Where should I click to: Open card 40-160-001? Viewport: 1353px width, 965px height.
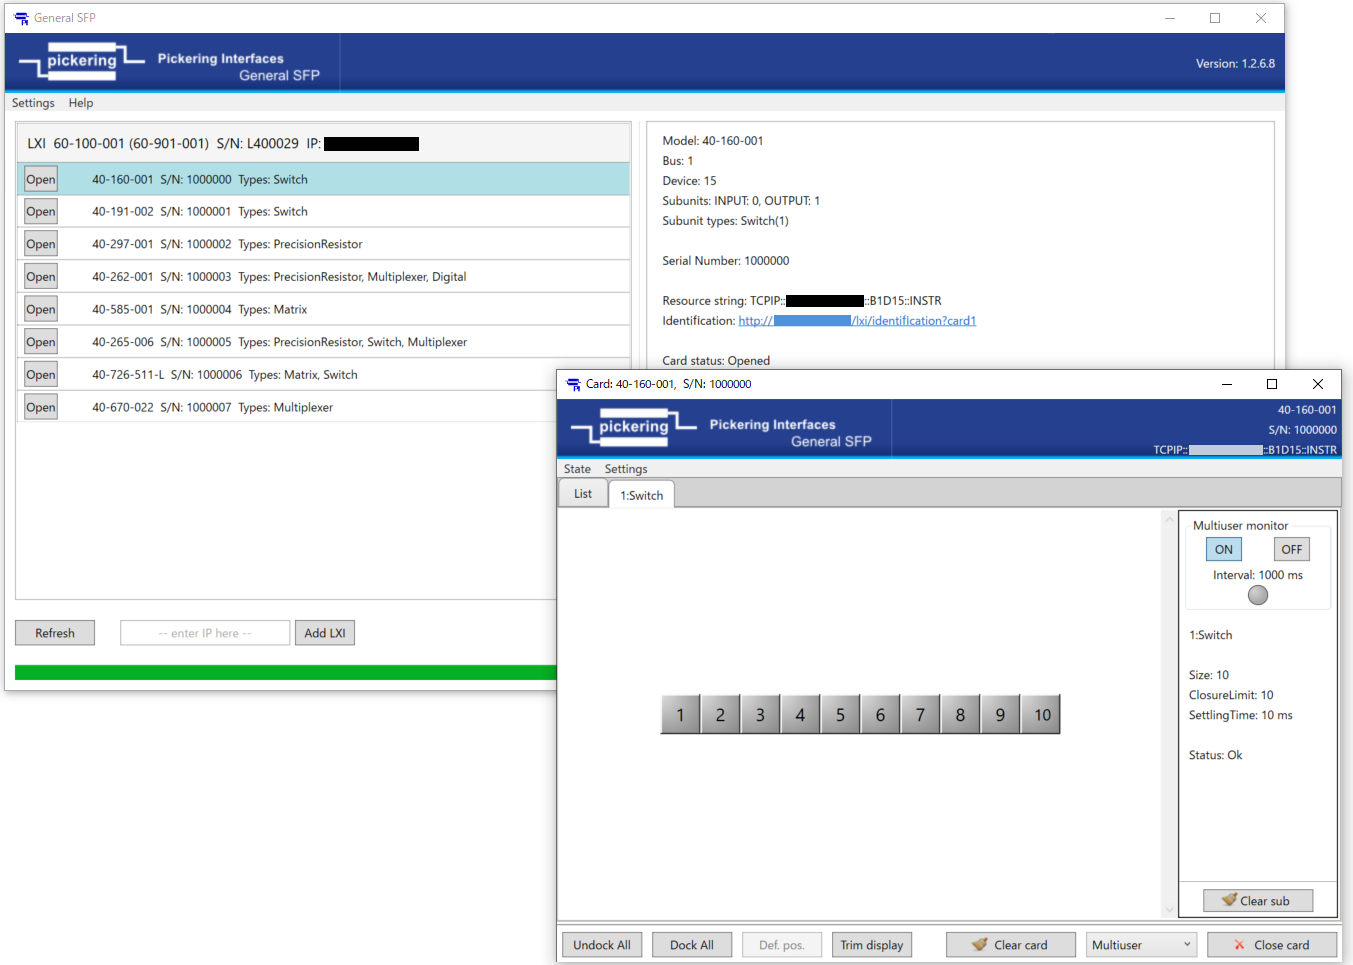(x=41, y=180)
